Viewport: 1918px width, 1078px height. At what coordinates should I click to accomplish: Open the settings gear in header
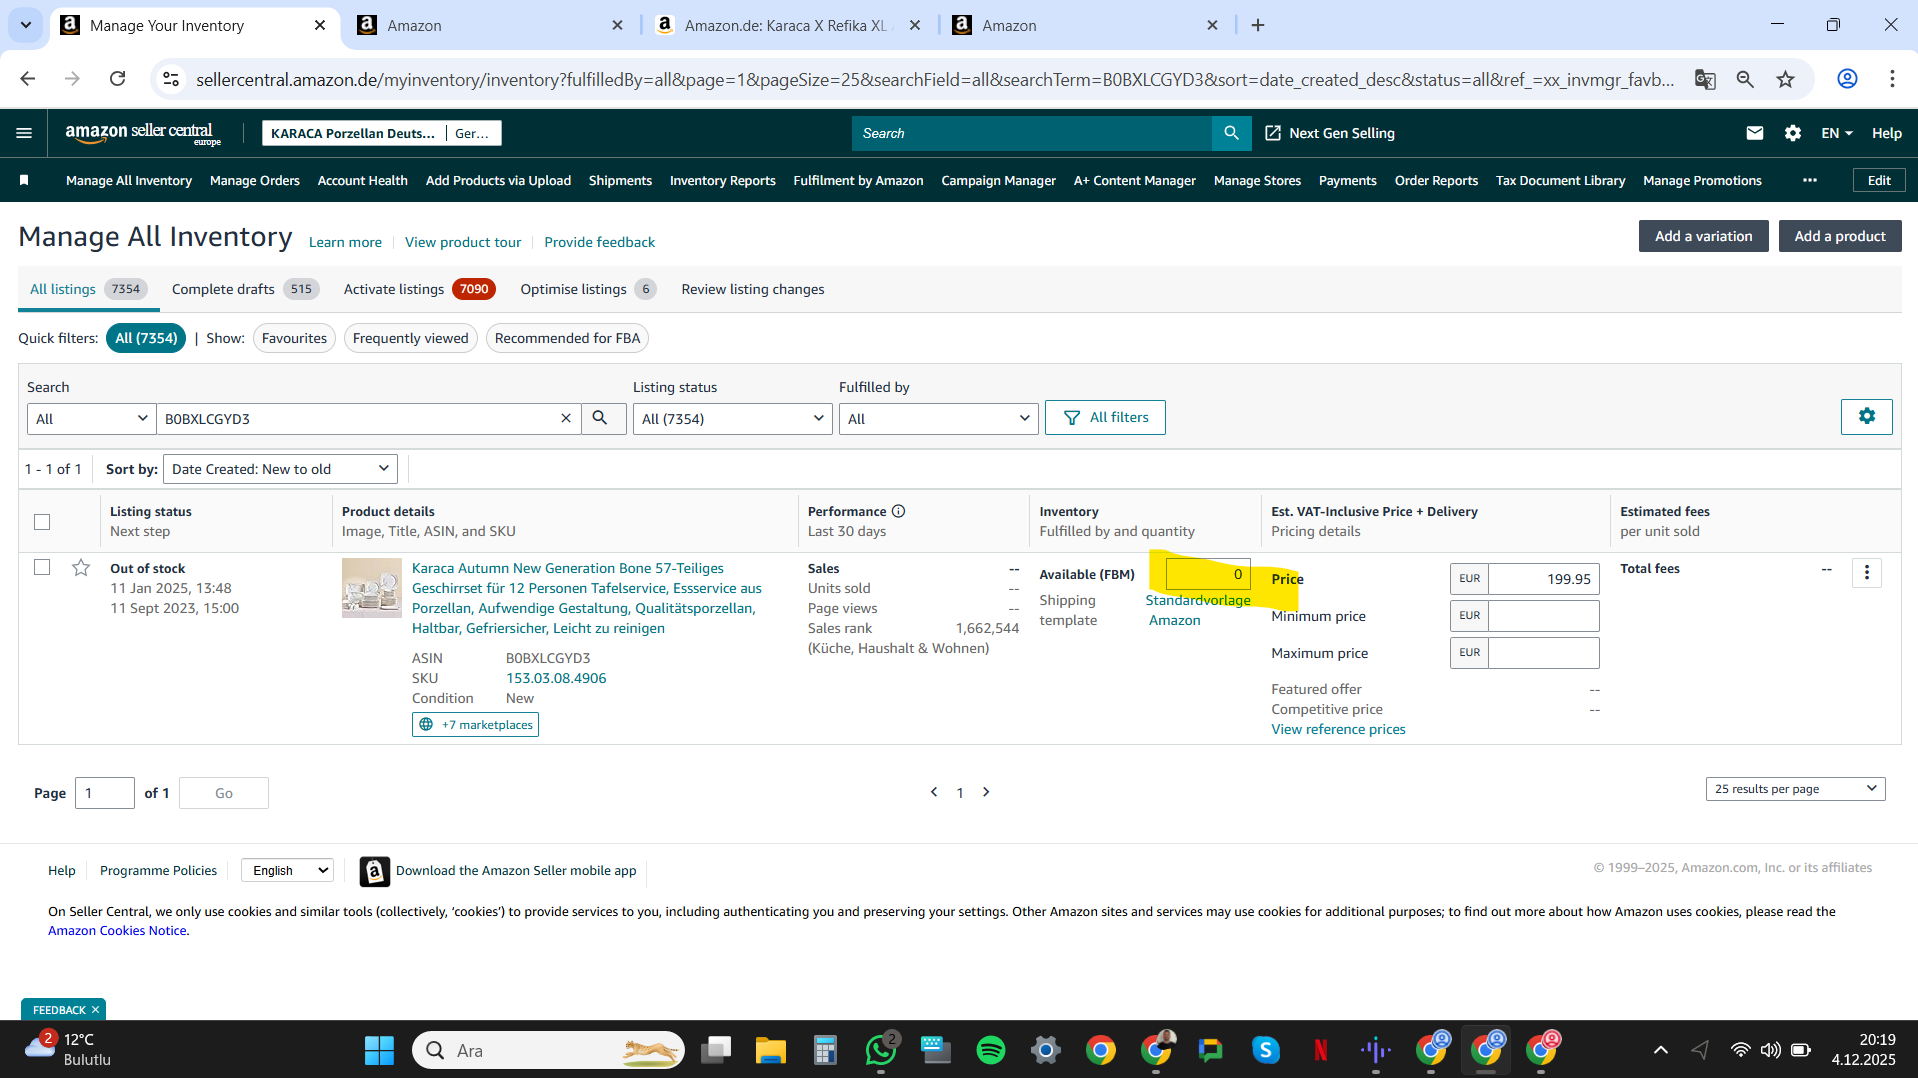(x=1792, y=133)
